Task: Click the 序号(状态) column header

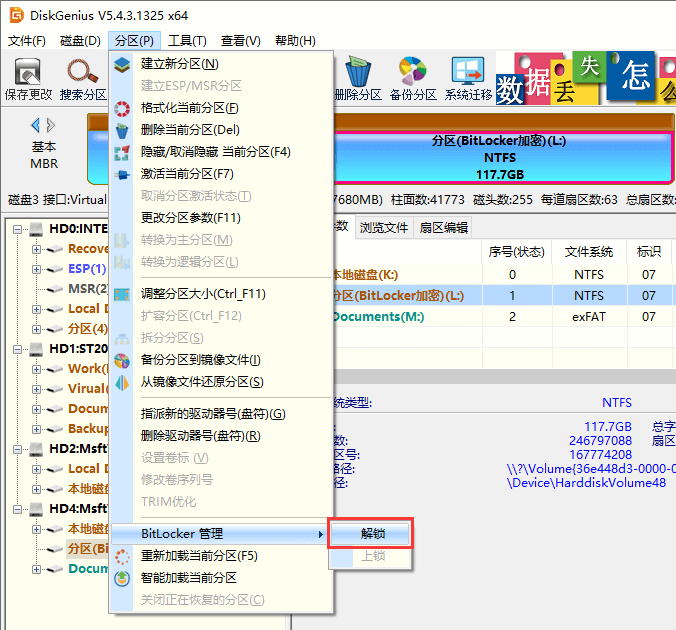Action: (516, 252)
